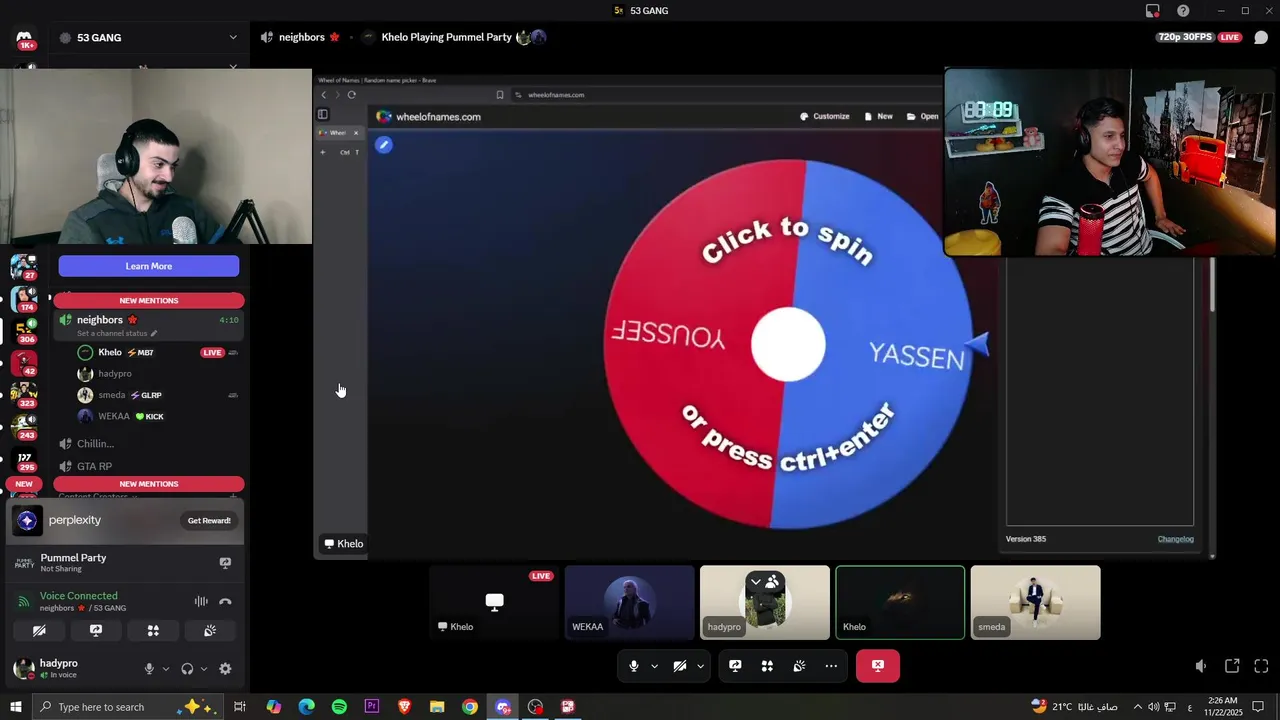The width and height of the screenshot is (1280, 720).
Task: Click the Learn More button
Action: [x=149, y=266]
